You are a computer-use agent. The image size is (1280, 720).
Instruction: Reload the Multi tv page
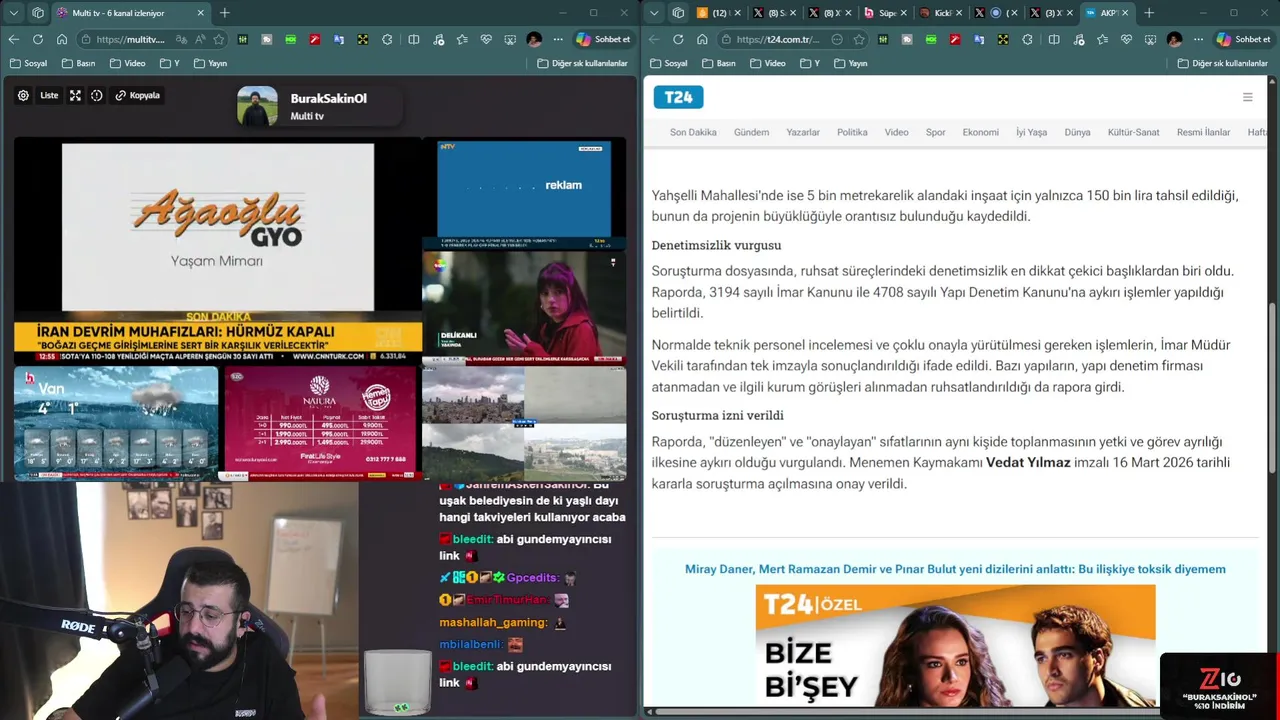click(x=38, y=39)
